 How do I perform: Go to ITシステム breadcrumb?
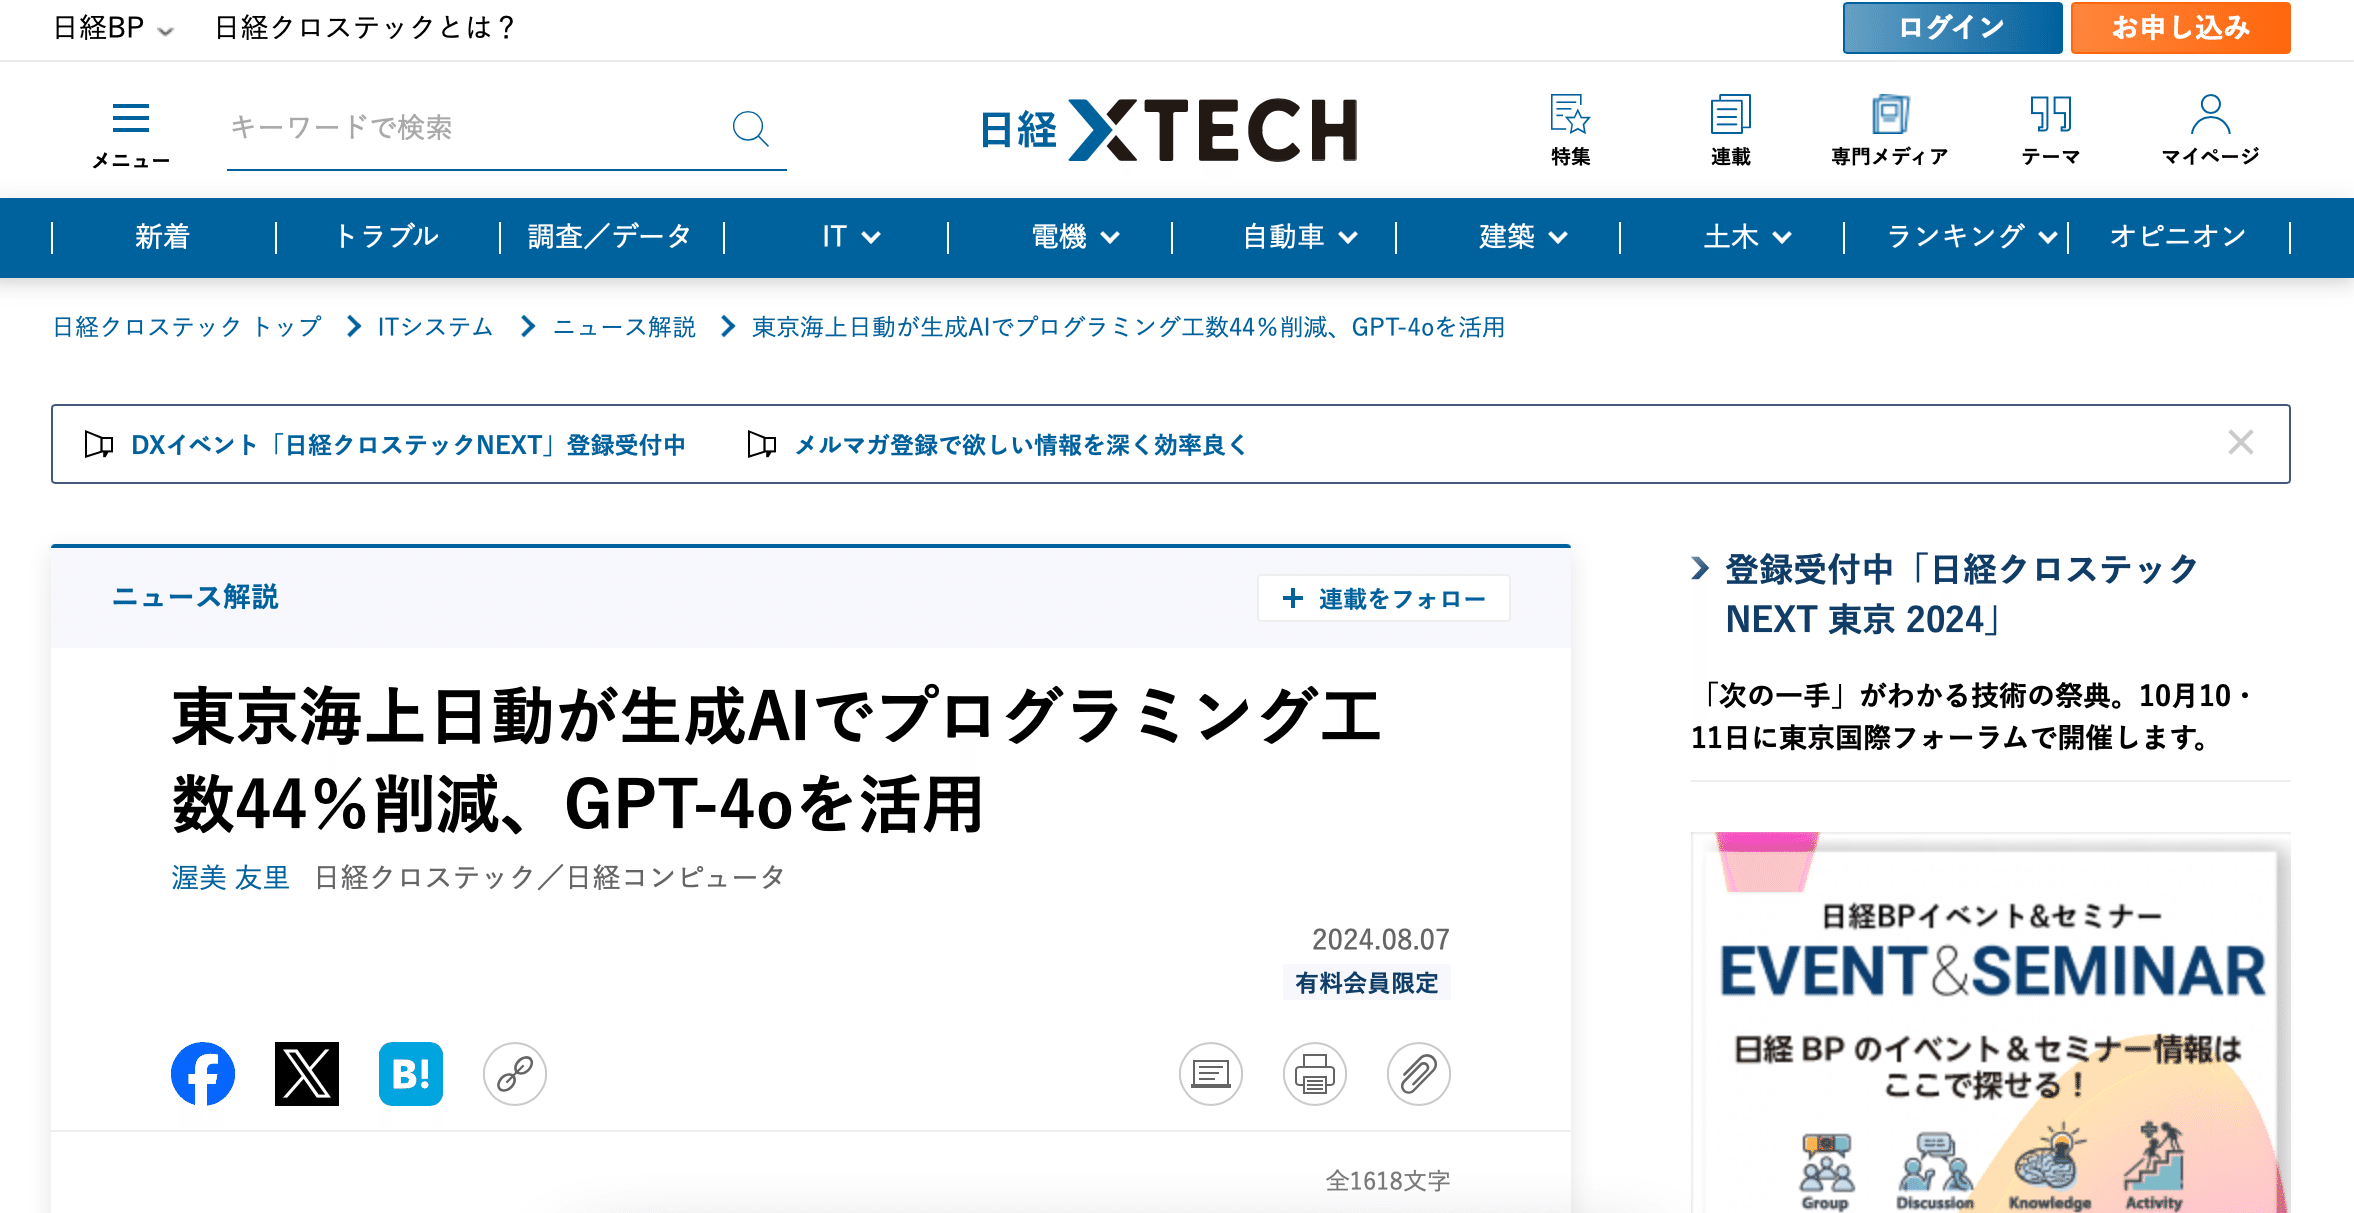[435, 327]
